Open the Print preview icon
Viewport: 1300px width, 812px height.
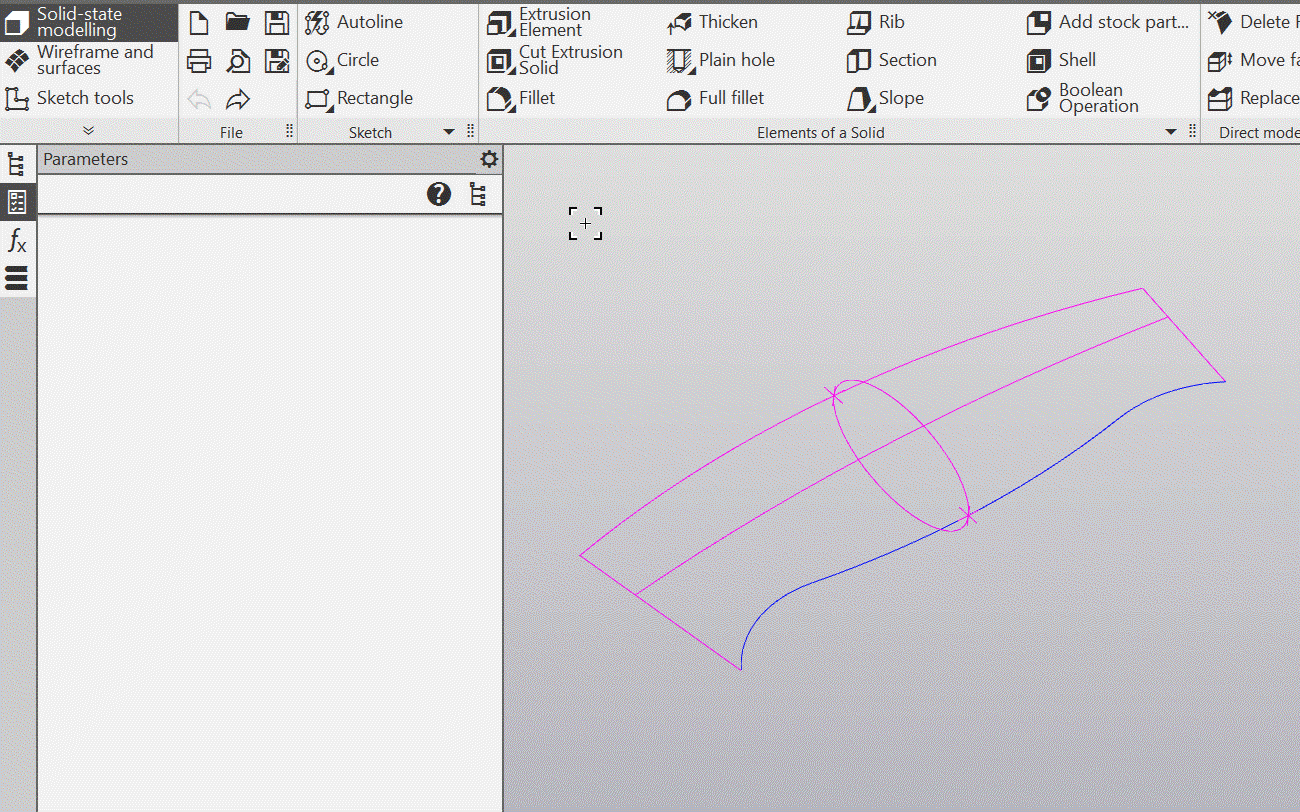tap(238, 61)
